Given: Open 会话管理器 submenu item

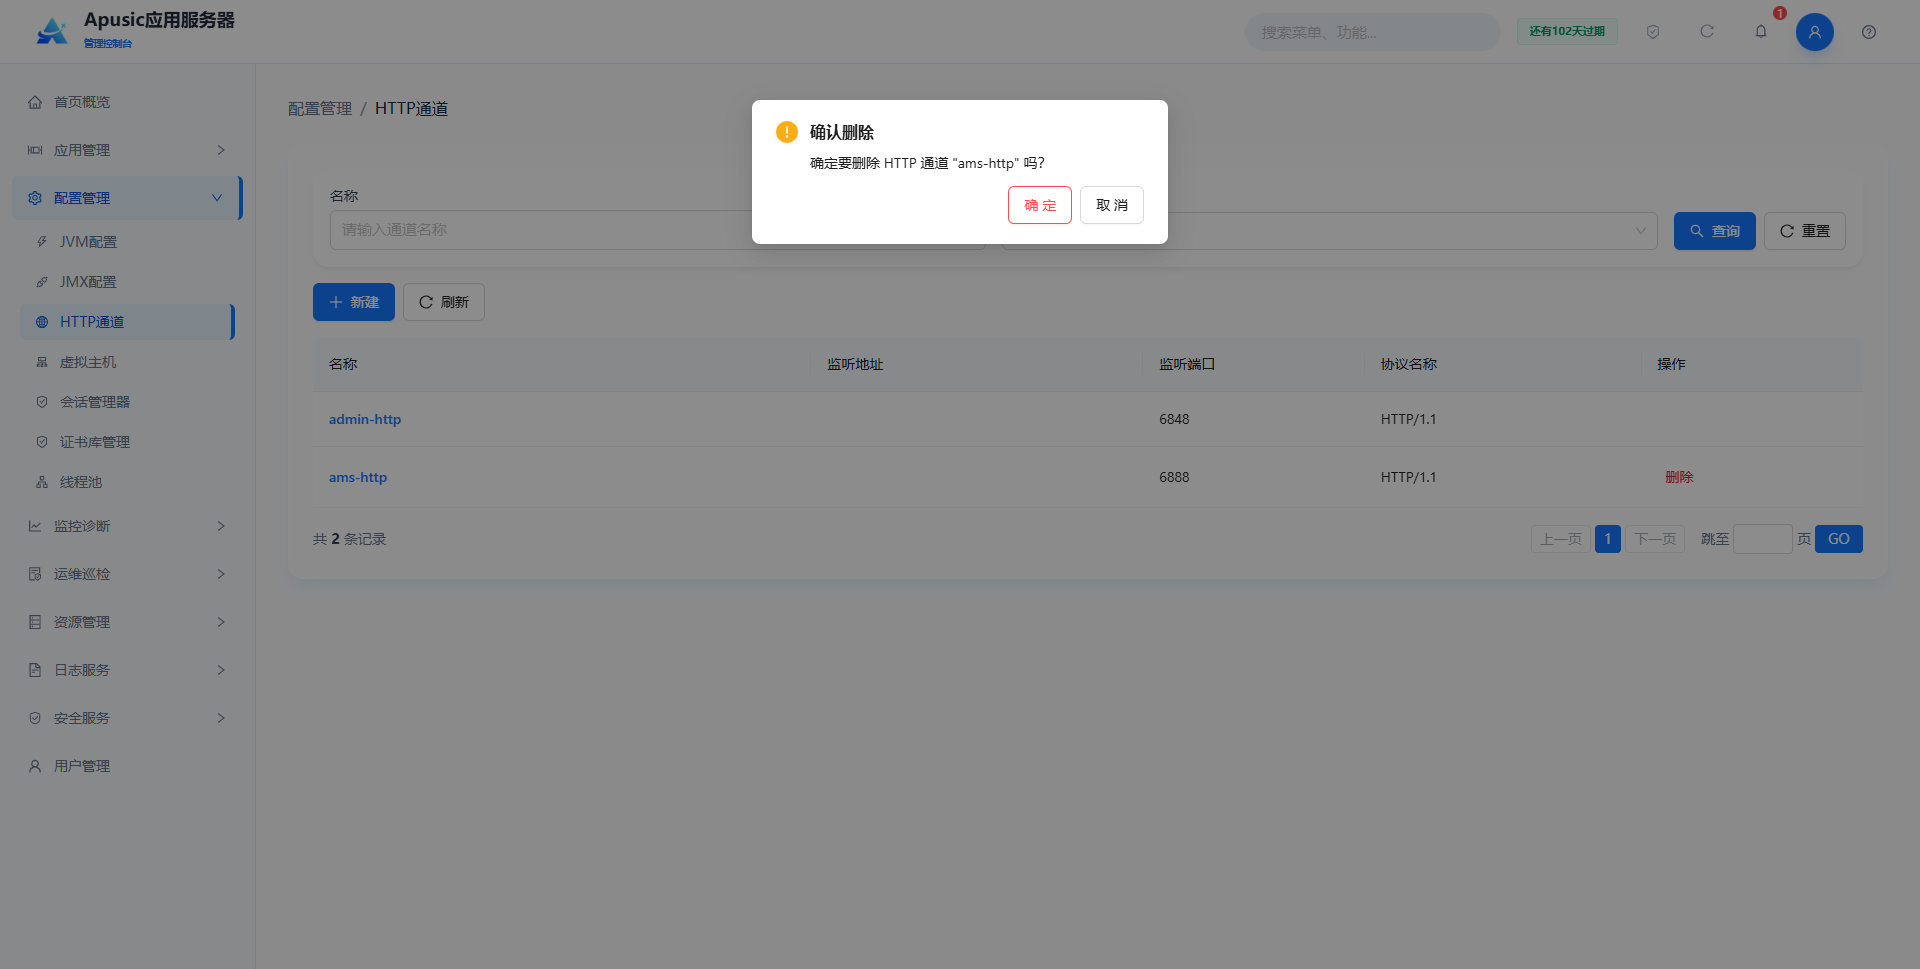Looking at the screenshot, I should (128, 402).
